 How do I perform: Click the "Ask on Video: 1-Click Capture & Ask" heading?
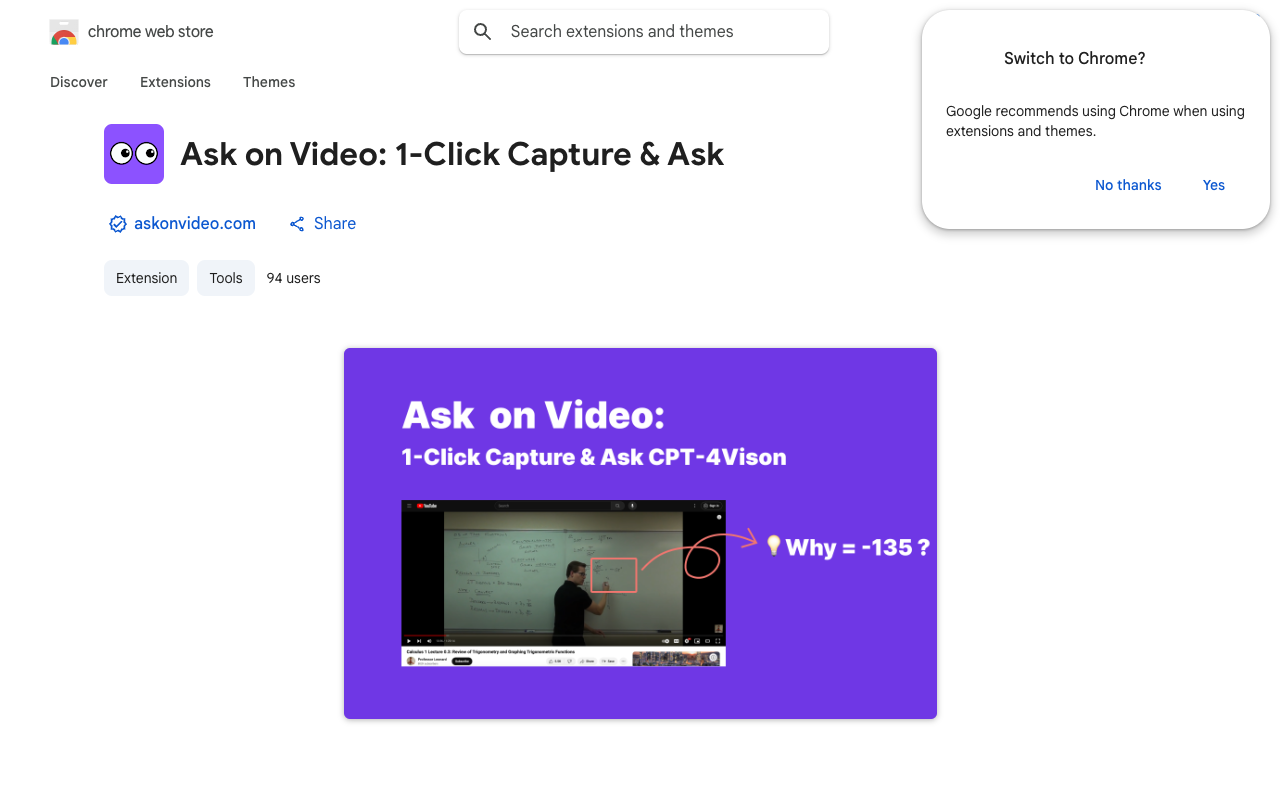pyautogui.click(x=452, y=154)
